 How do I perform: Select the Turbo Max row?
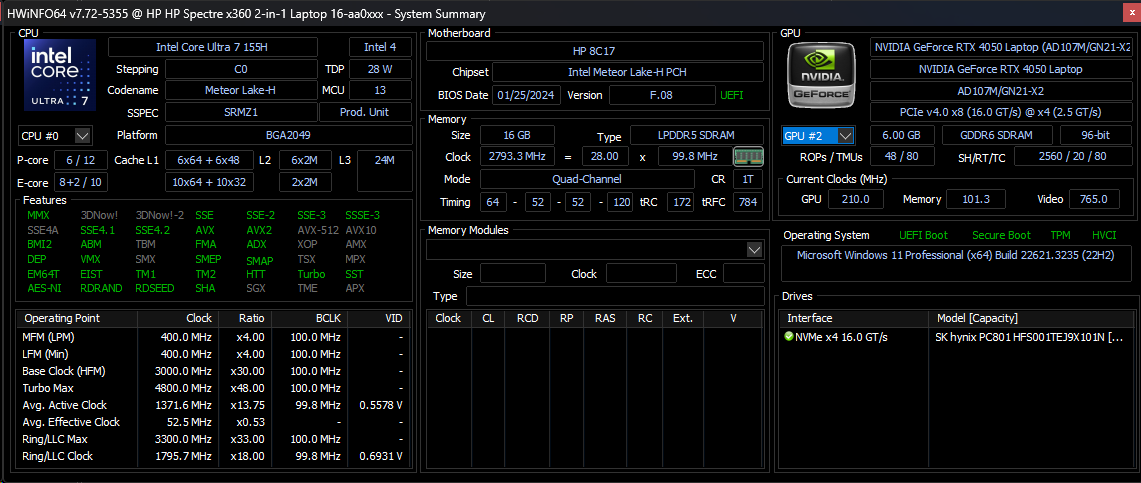click(212, 388)
